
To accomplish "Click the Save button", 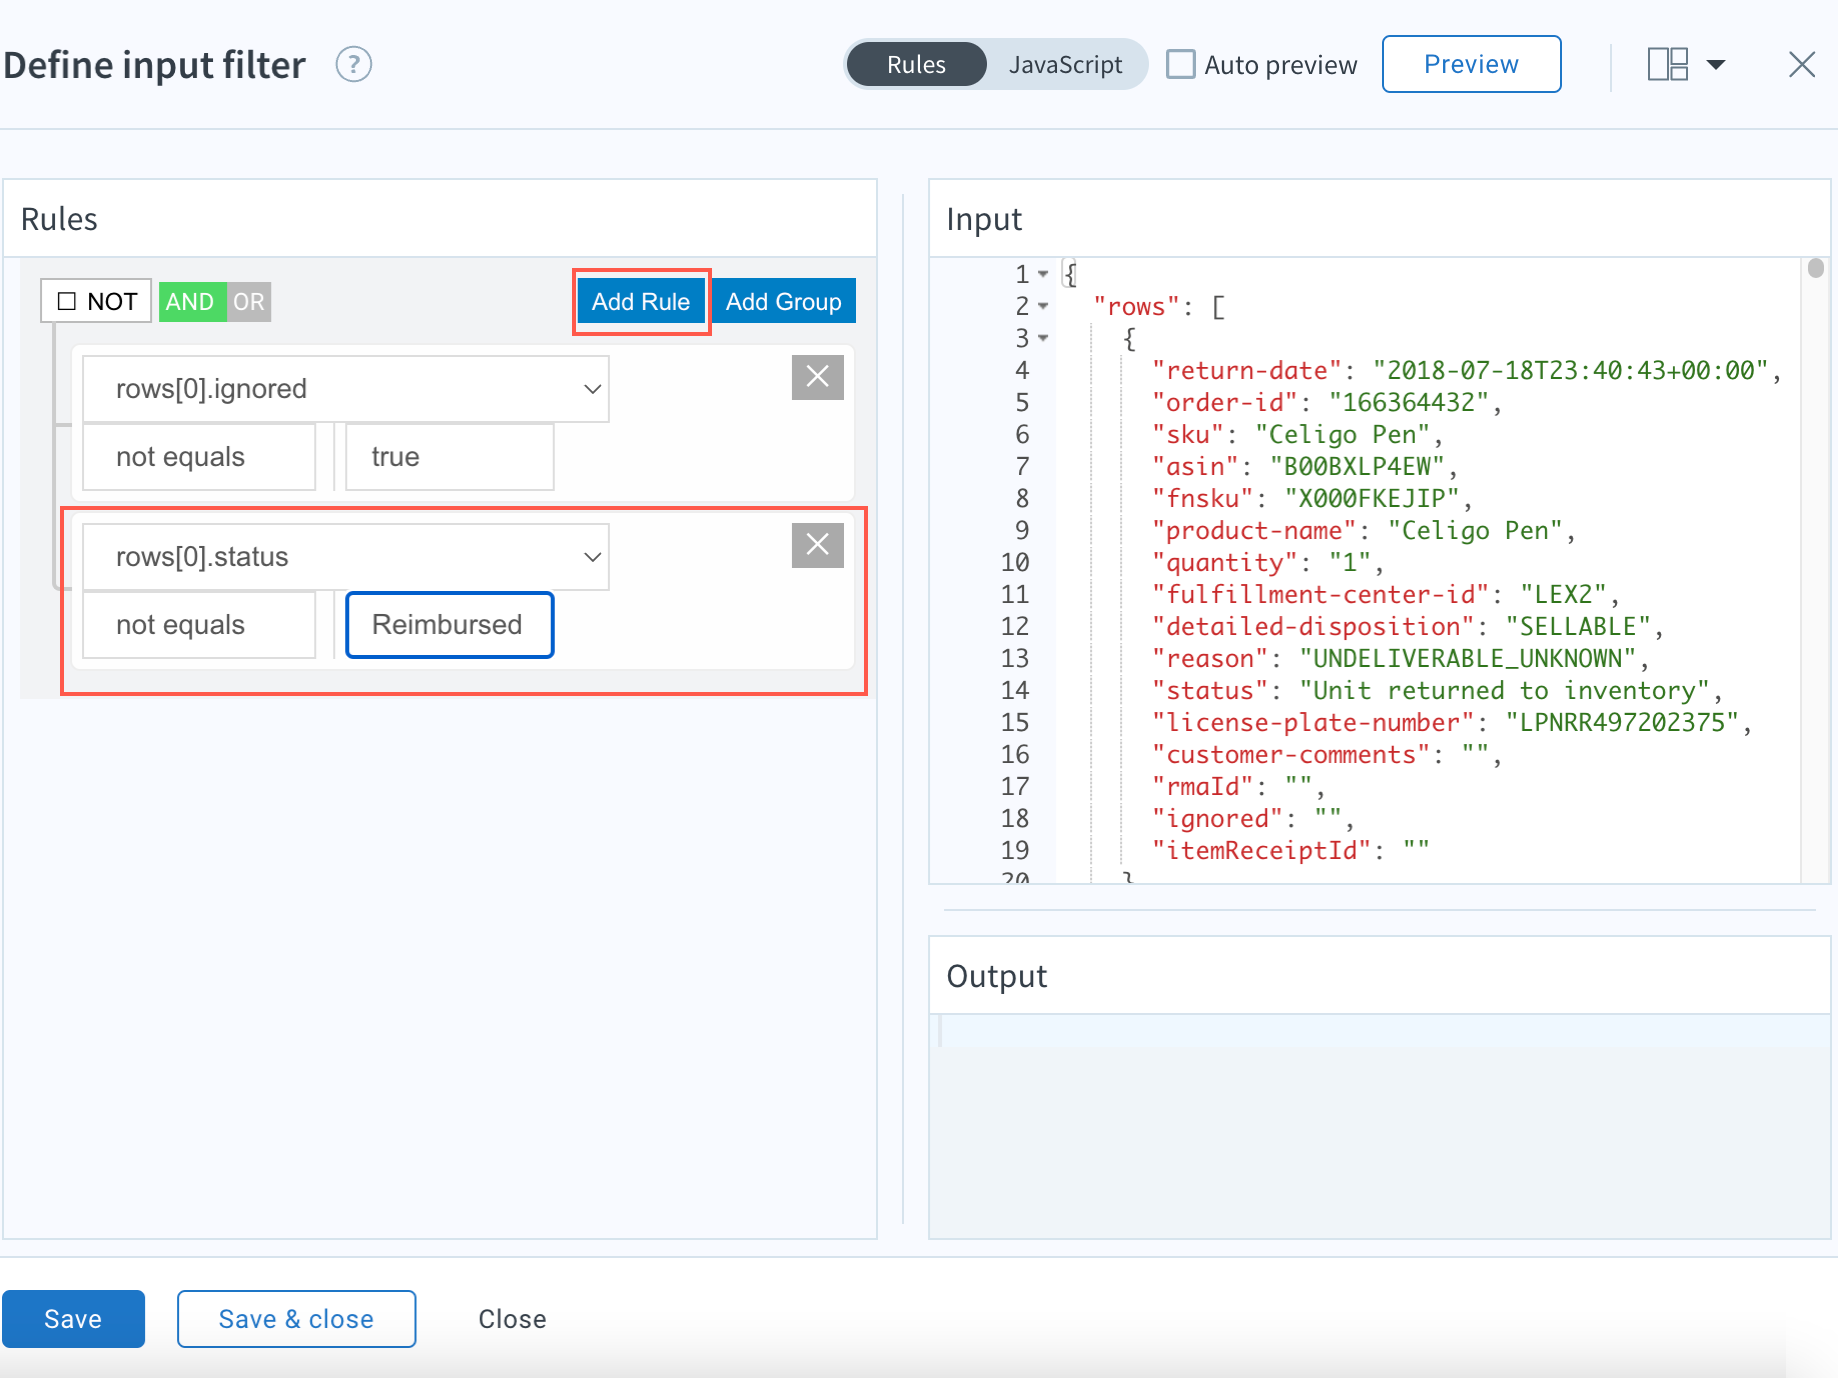I will pos(73,1319).
